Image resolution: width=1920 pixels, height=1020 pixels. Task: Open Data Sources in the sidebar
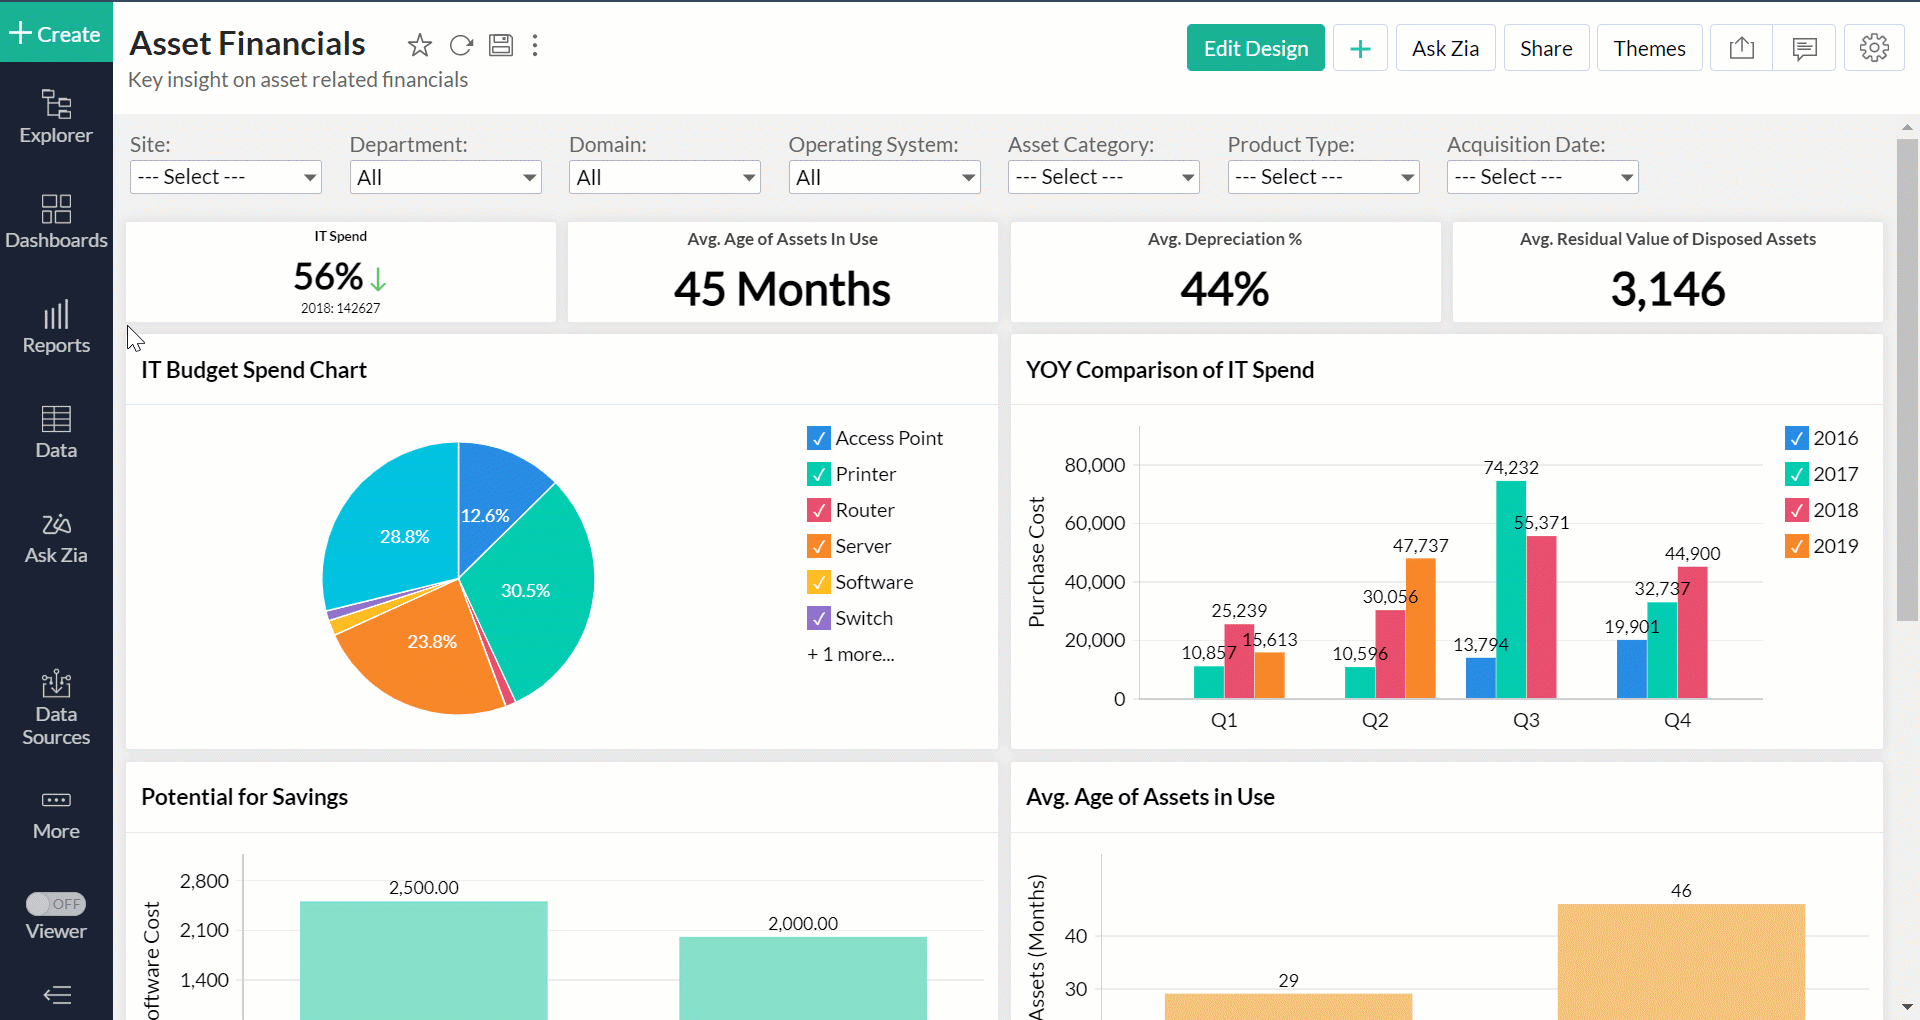[56, 708]
